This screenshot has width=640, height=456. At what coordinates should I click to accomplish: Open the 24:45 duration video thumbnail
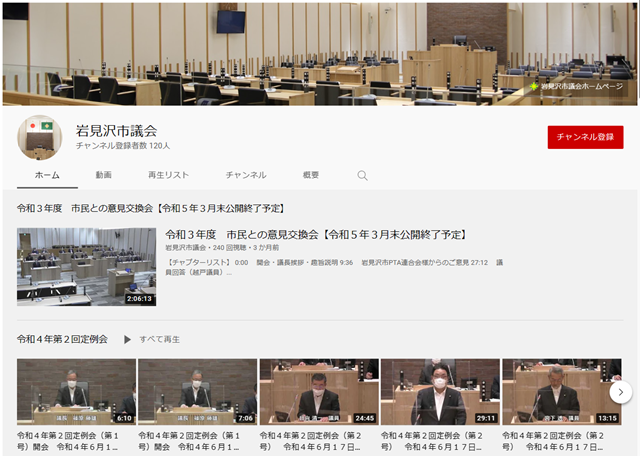(318, 392)
